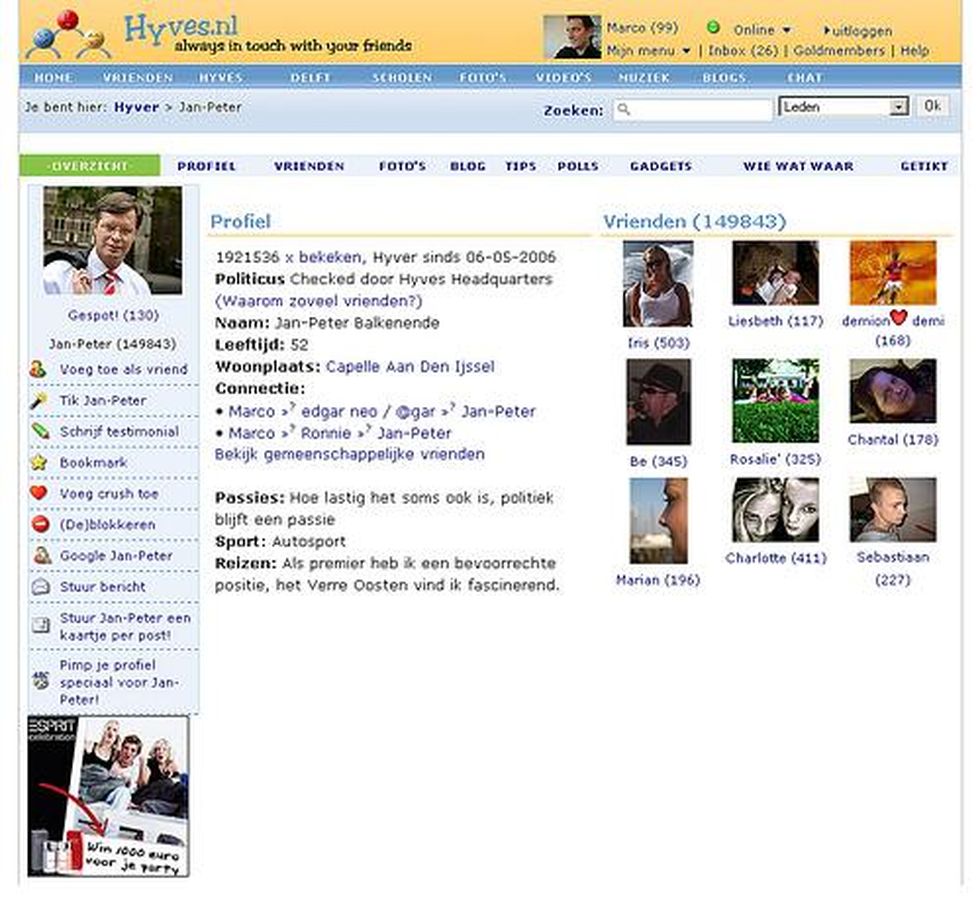
Task: Open the Inbox (26) link
Action: click(x=742, y=51)
